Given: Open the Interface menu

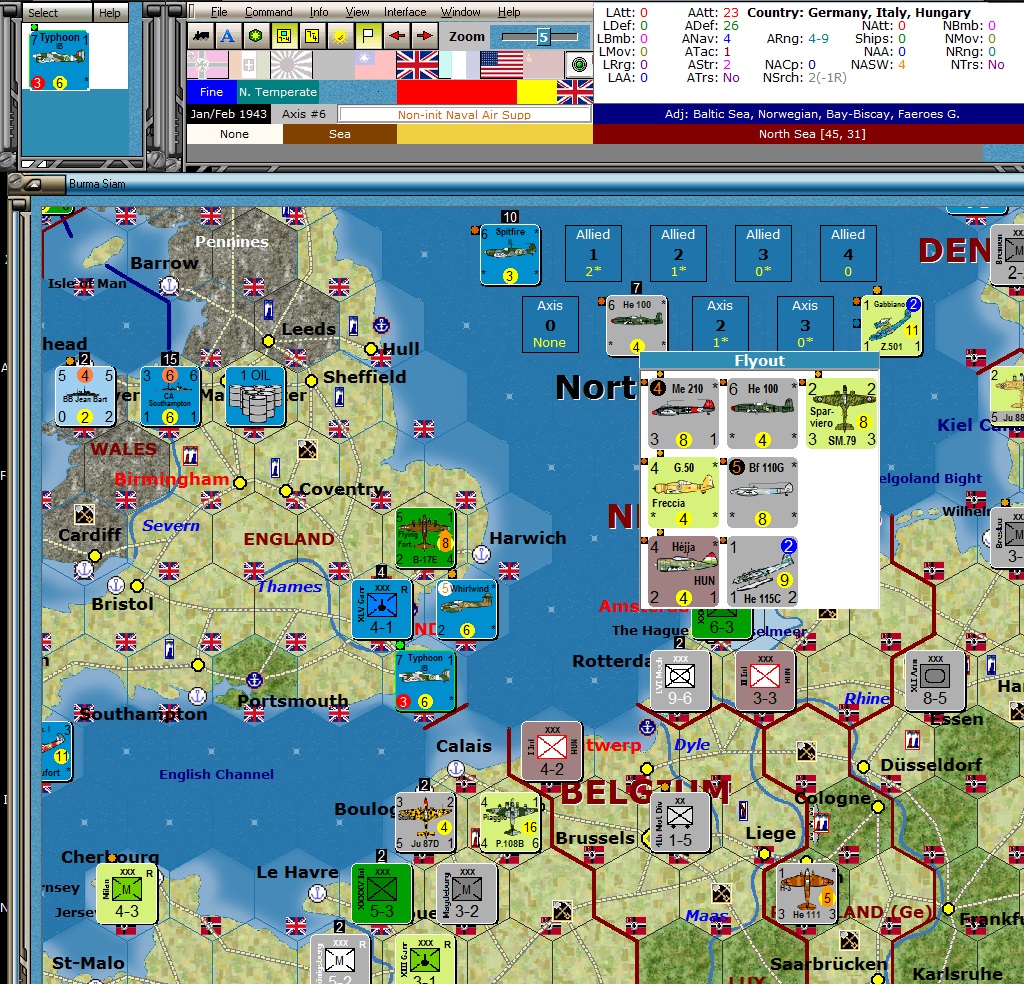Looking at the screenshot, I should point(405,12).
